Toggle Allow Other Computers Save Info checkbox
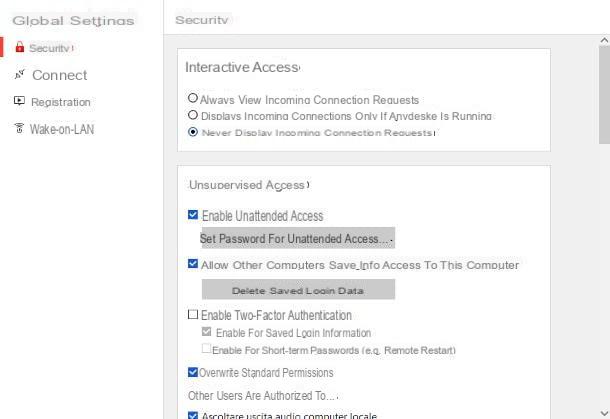Viewport: 610px width, 419px height. click(193, 264)
